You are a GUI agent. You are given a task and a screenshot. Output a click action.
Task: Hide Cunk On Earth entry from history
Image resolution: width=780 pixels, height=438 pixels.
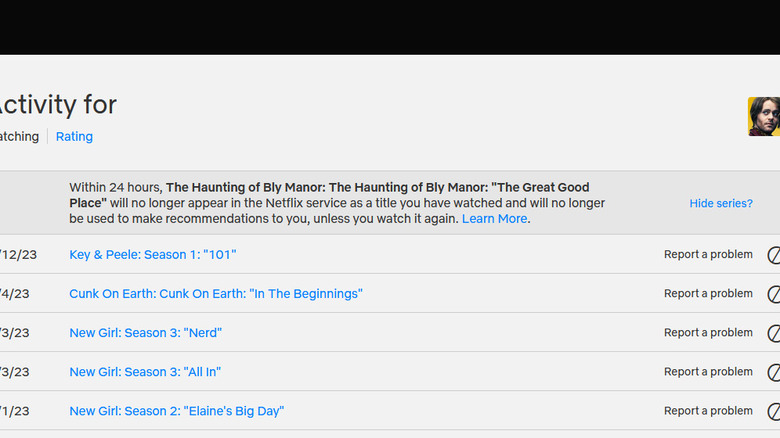coord(774,294)
